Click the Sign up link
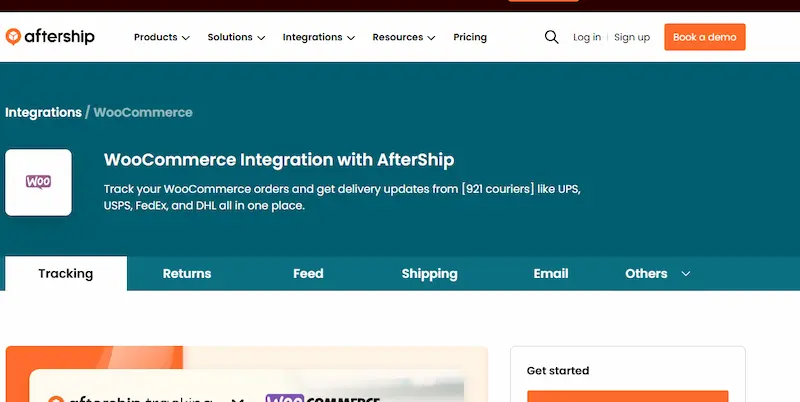800x402 pixels. click(632, 37)
